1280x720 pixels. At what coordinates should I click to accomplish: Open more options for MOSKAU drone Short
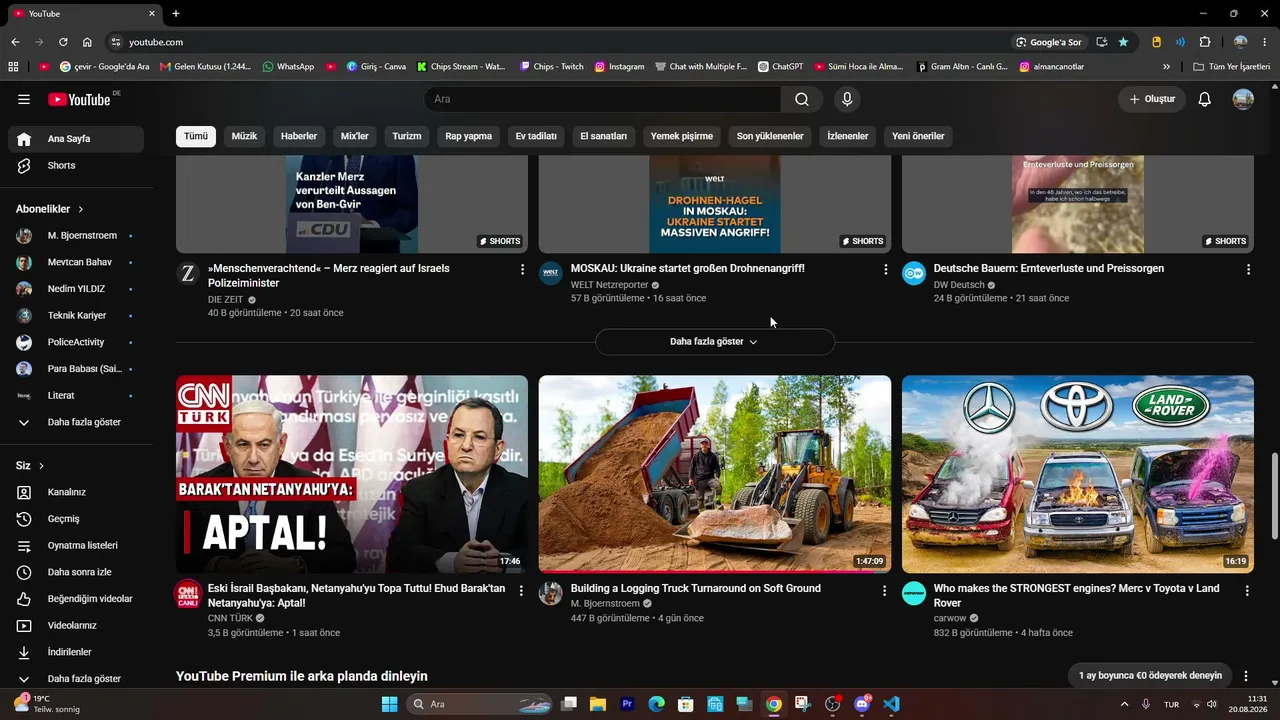click(x=885, y=269)
